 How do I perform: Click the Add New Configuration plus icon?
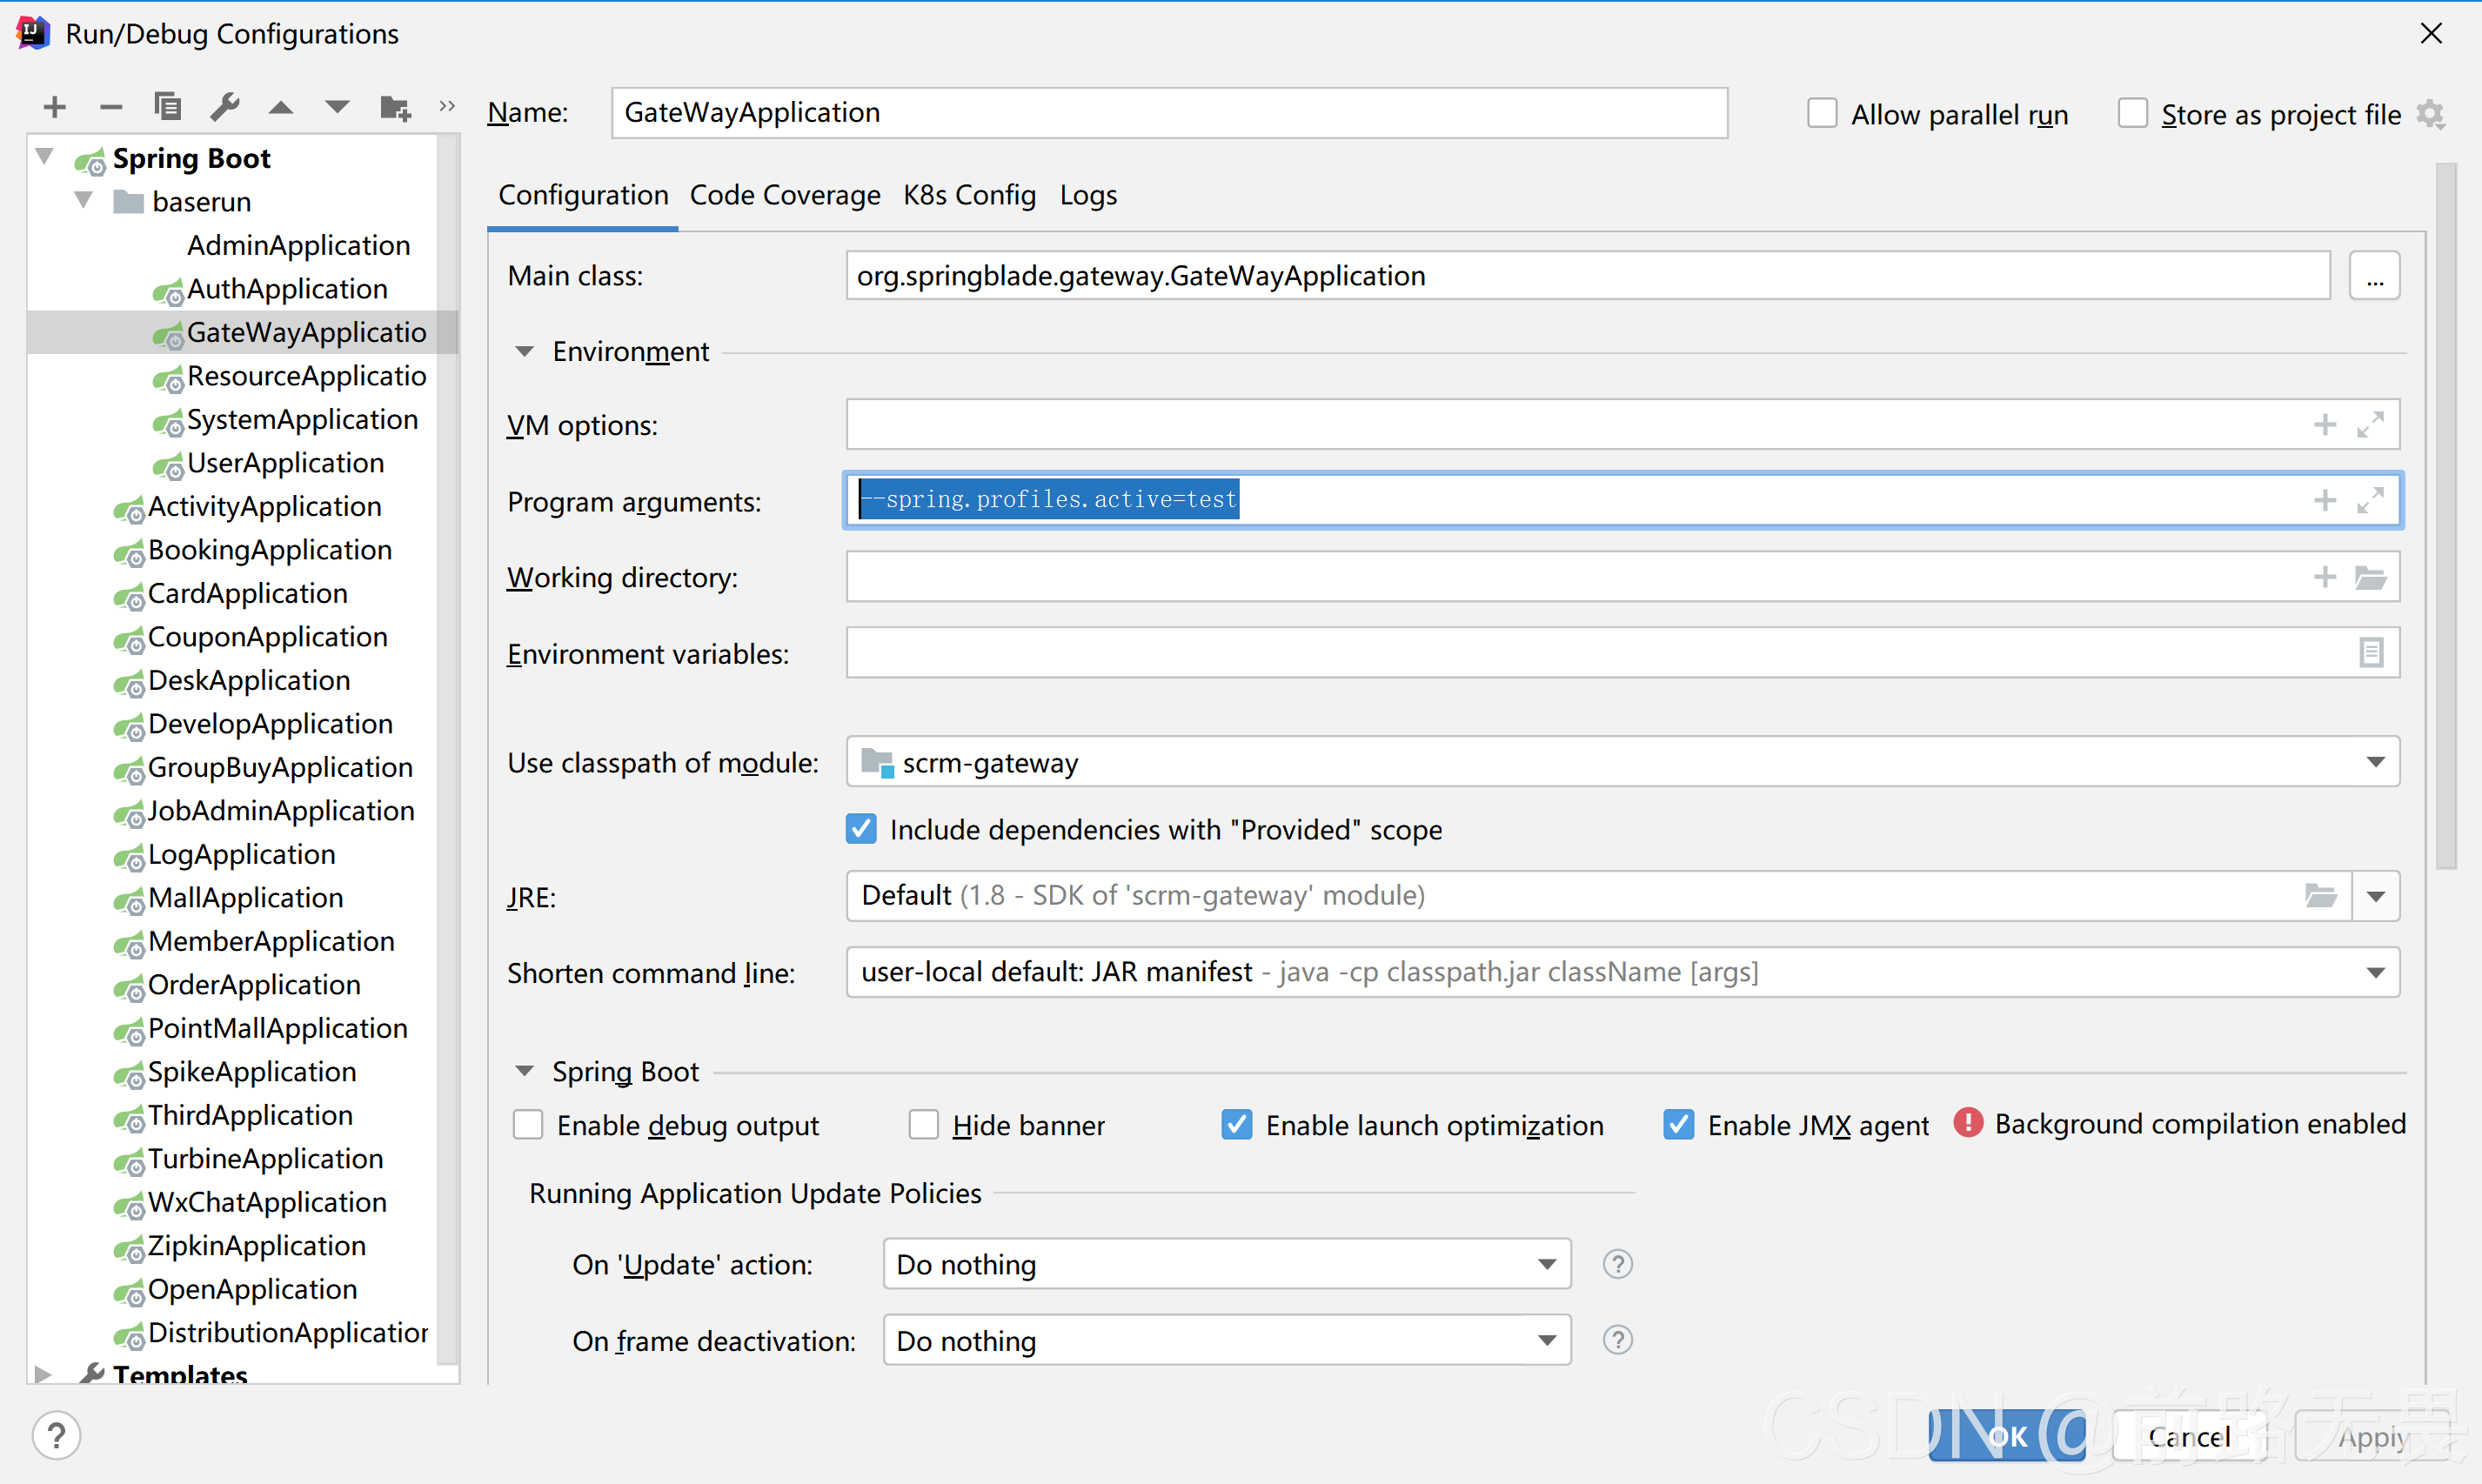point(55,107)
